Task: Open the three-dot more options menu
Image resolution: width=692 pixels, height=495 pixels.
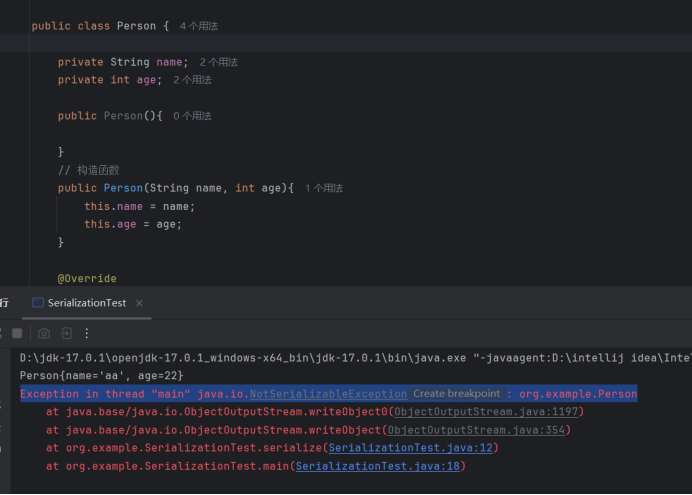Action: [x=87, y=333]
